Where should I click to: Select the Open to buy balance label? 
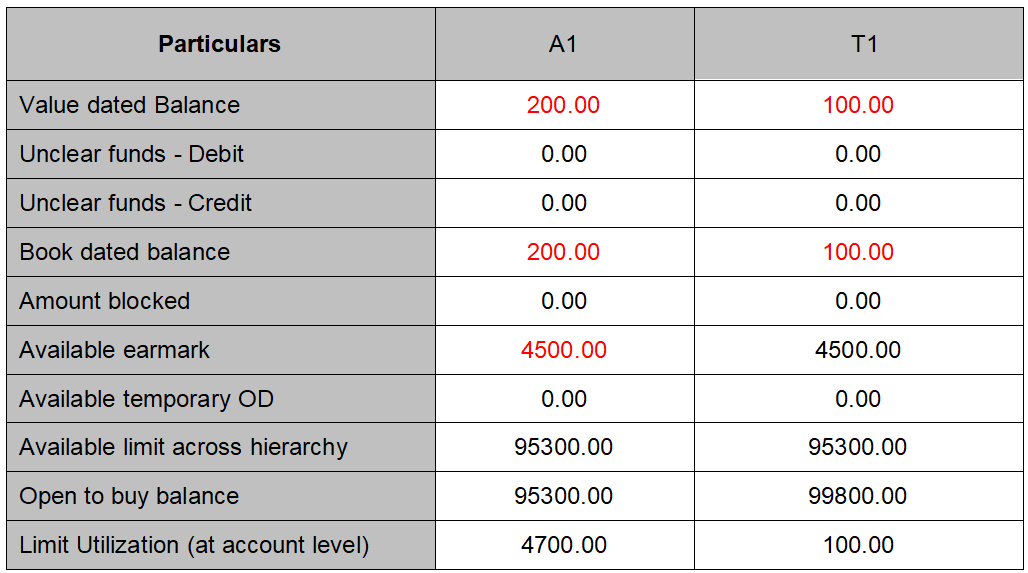(129, 496)
